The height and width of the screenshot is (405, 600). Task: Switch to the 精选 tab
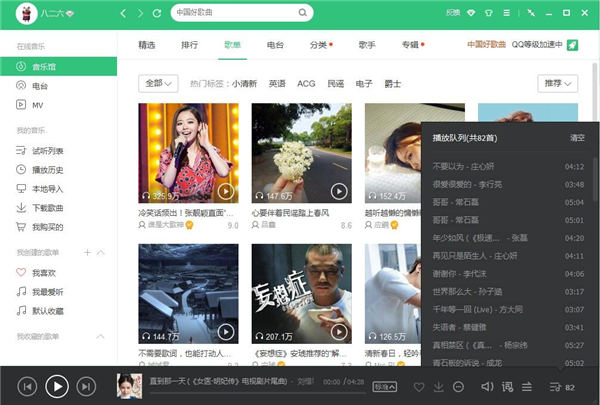[x=147, y=45]
